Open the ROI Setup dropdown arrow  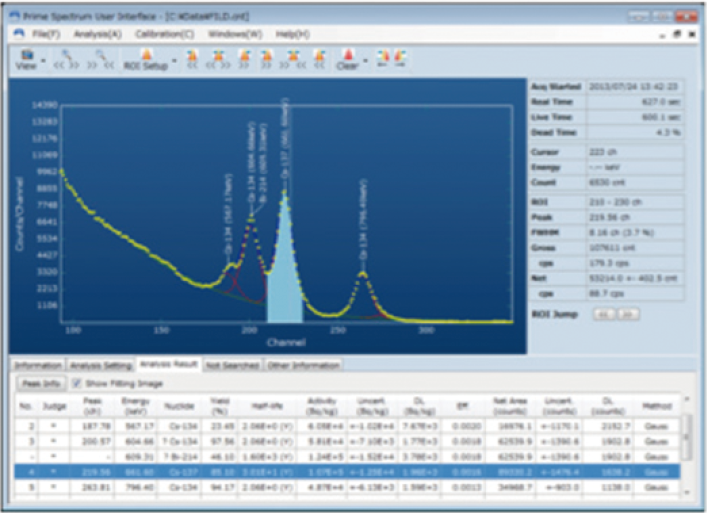175,60
